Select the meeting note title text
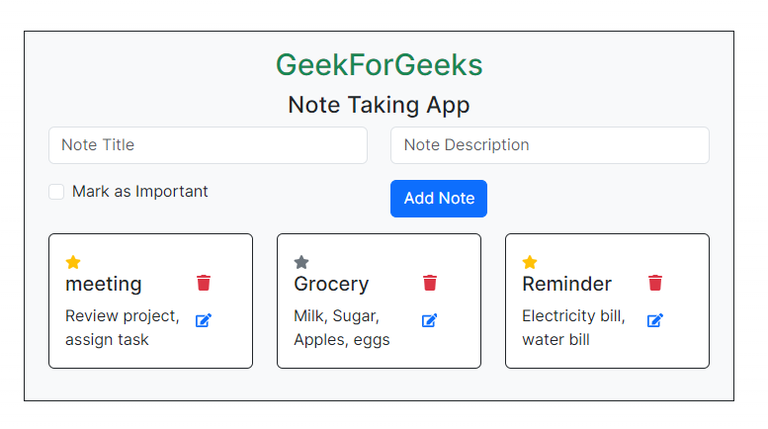 104,284
